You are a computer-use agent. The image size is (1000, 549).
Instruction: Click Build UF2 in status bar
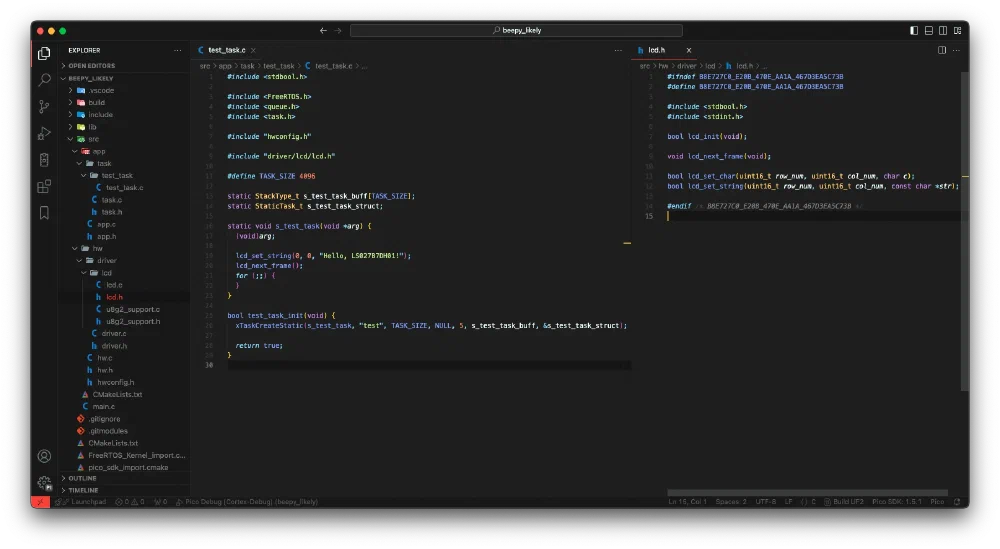(x=845, y=502)
